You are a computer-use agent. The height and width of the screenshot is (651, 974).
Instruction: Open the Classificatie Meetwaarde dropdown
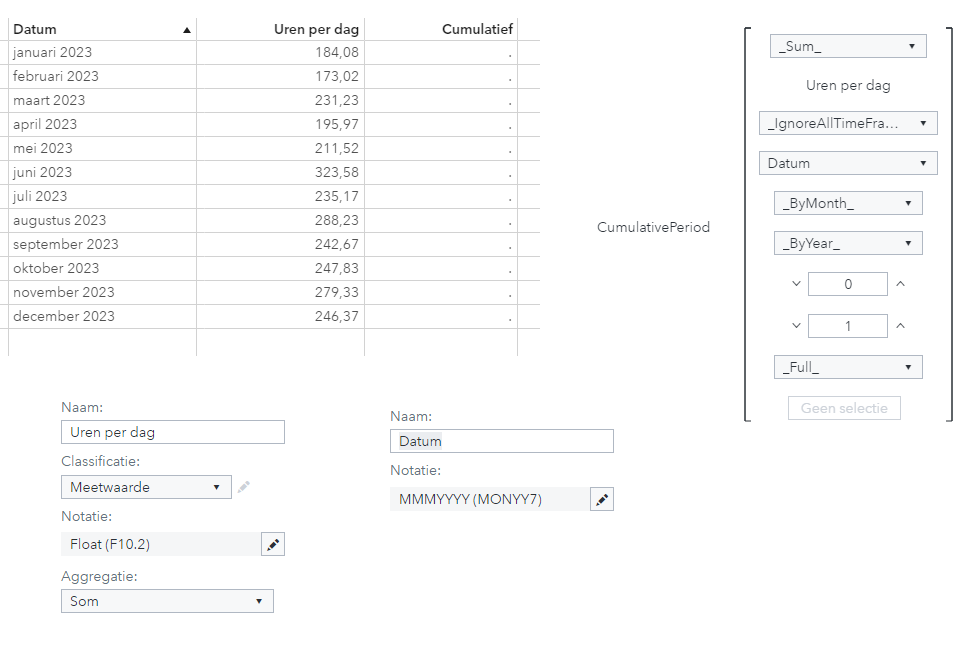[x=146, y=487]
